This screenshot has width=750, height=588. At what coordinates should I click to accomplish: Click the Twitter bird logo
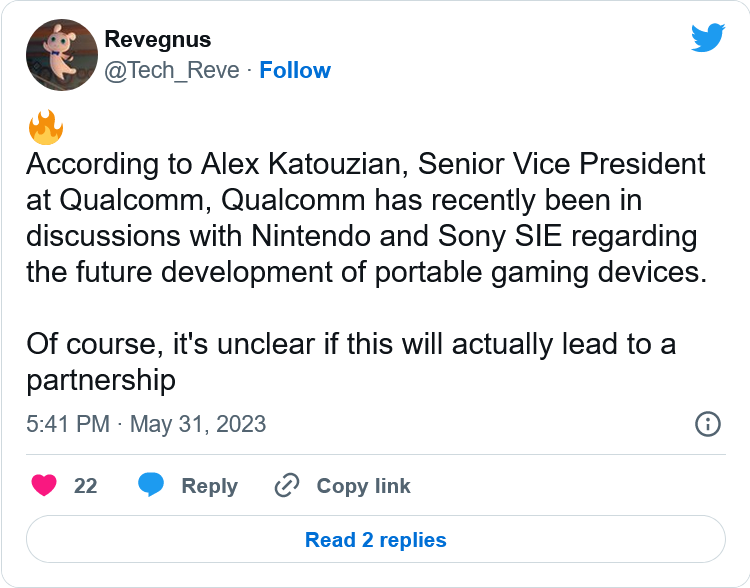707,38
